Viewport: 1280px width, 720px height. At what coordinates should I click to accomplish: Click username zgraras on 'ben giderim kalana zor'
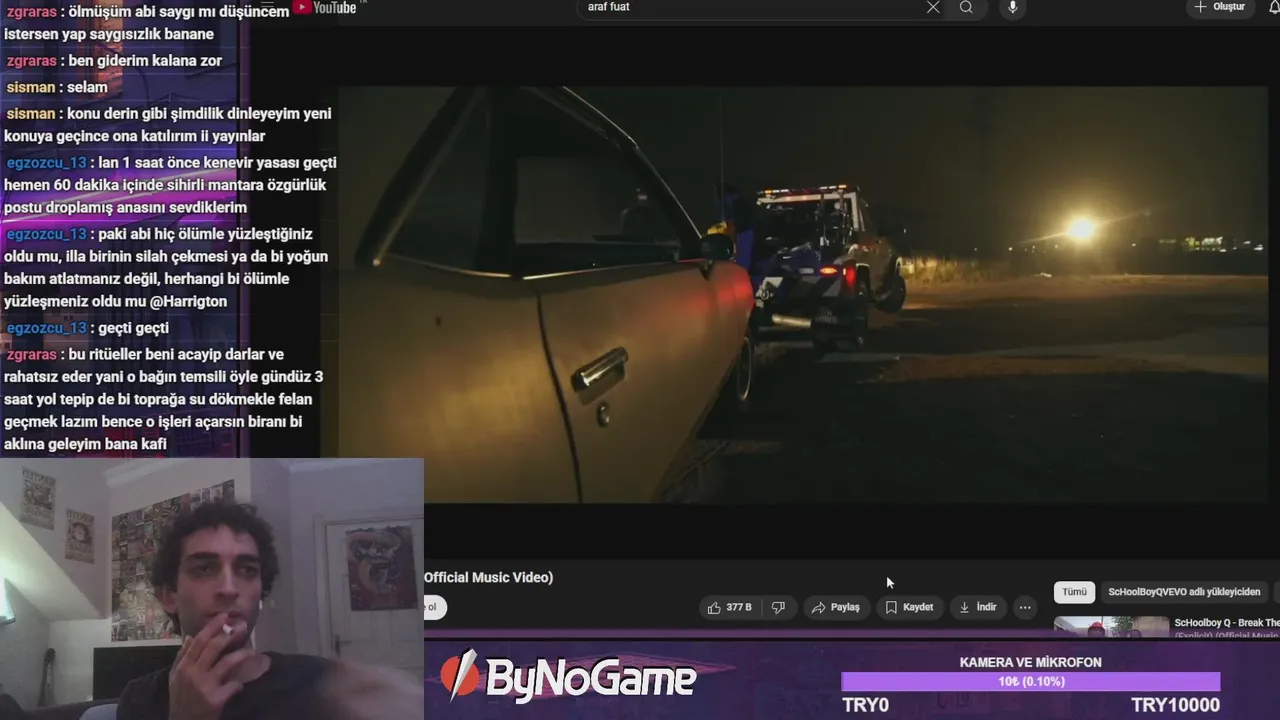(31, 61)
